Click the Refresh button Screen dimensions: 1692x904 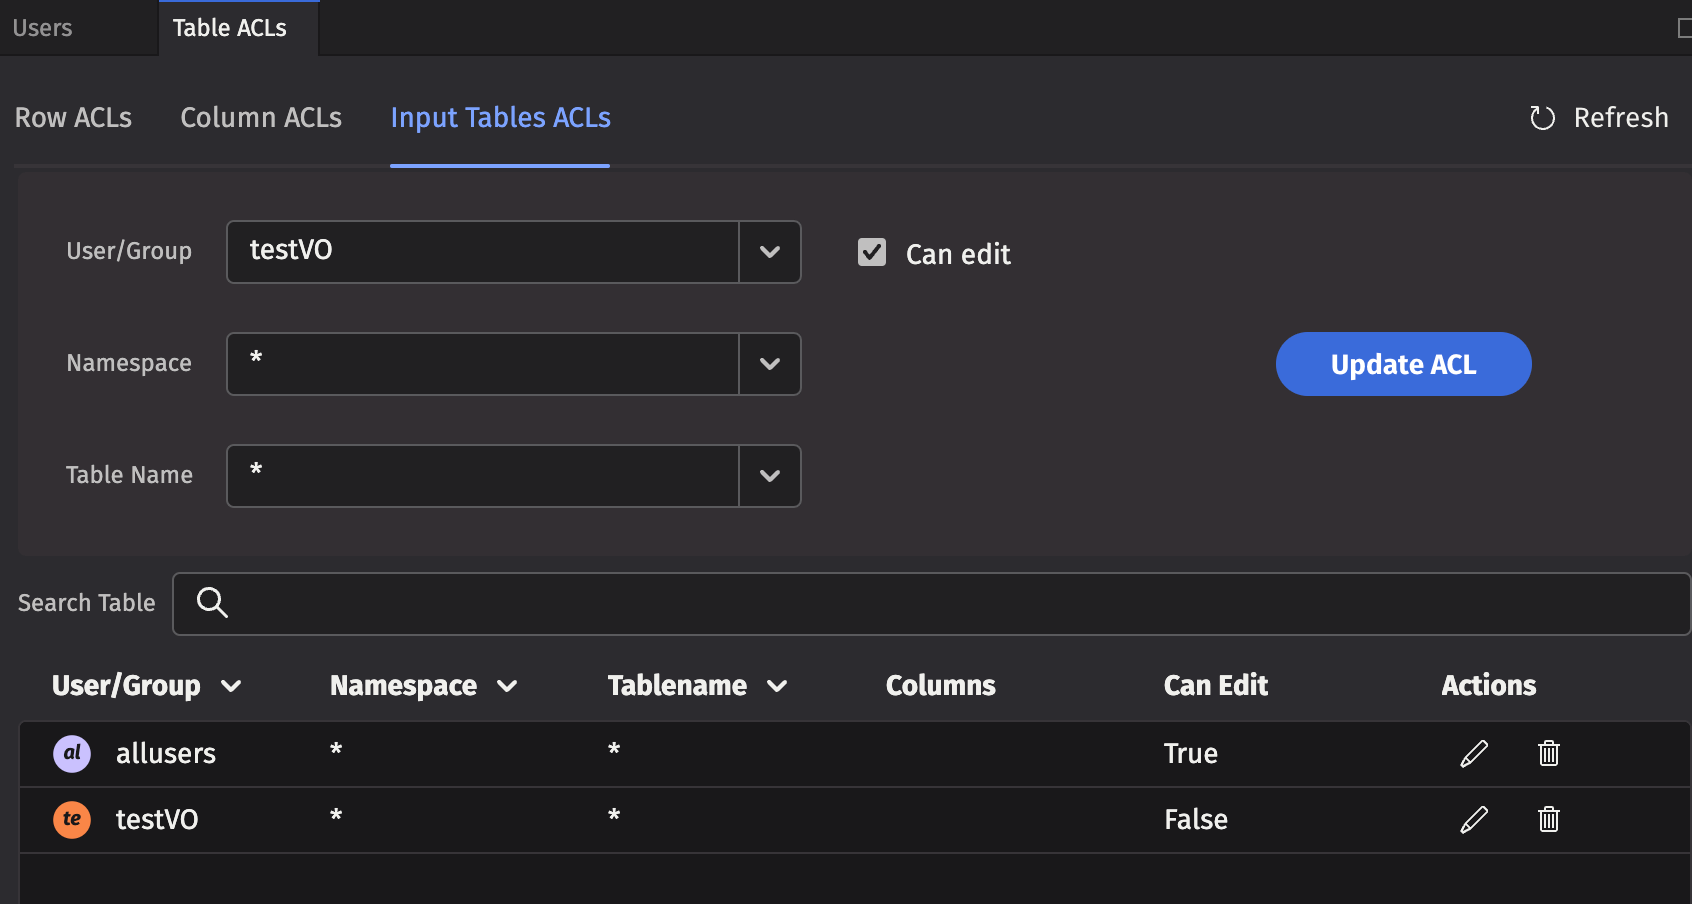pos(1599,118)
